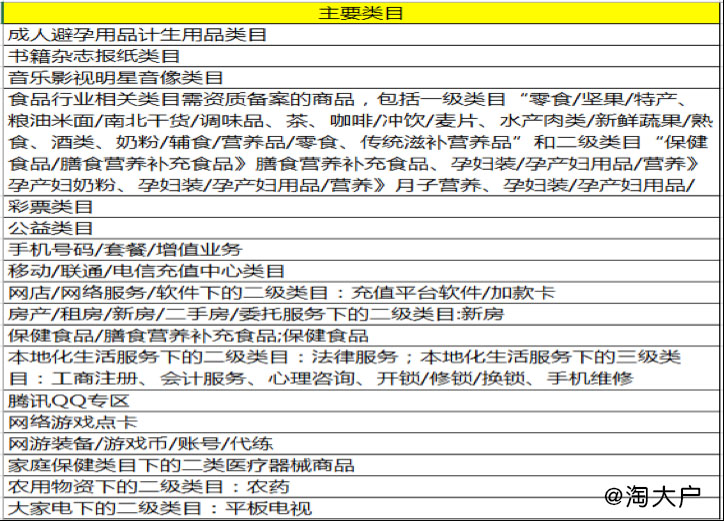Click the row 家庭保健类目下的二类医疗器械商品
724x521 pixels.
tap(361, 465)
